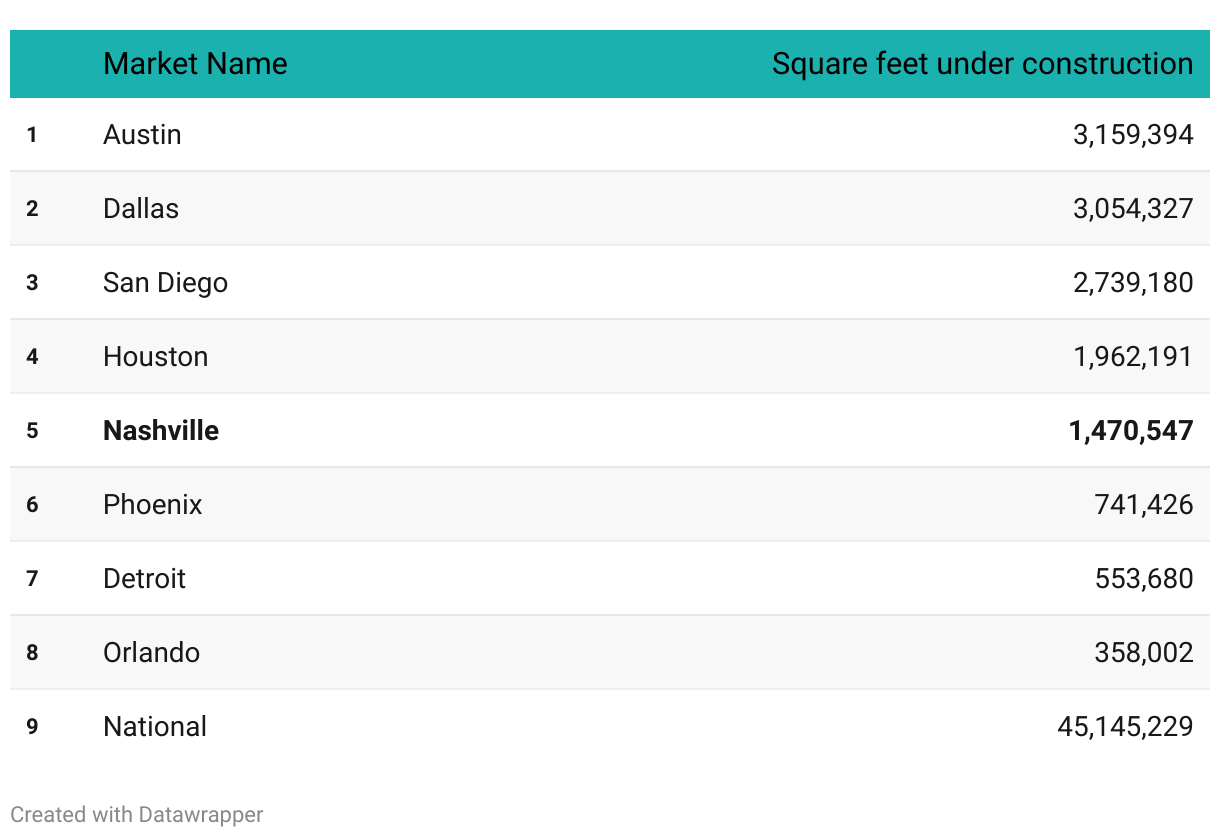The height and width of the screenshot is (838, 1220).
Task: Click the Orlando market name
Action: (x=151, y=653)
